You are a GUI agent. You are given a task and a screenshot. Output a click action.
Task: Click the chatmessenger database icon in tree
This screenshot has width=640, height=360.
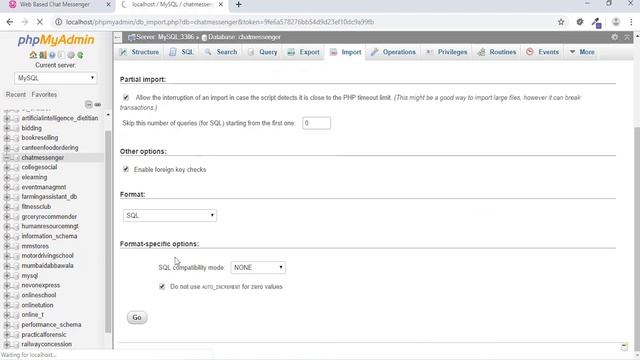pos(16,158)
